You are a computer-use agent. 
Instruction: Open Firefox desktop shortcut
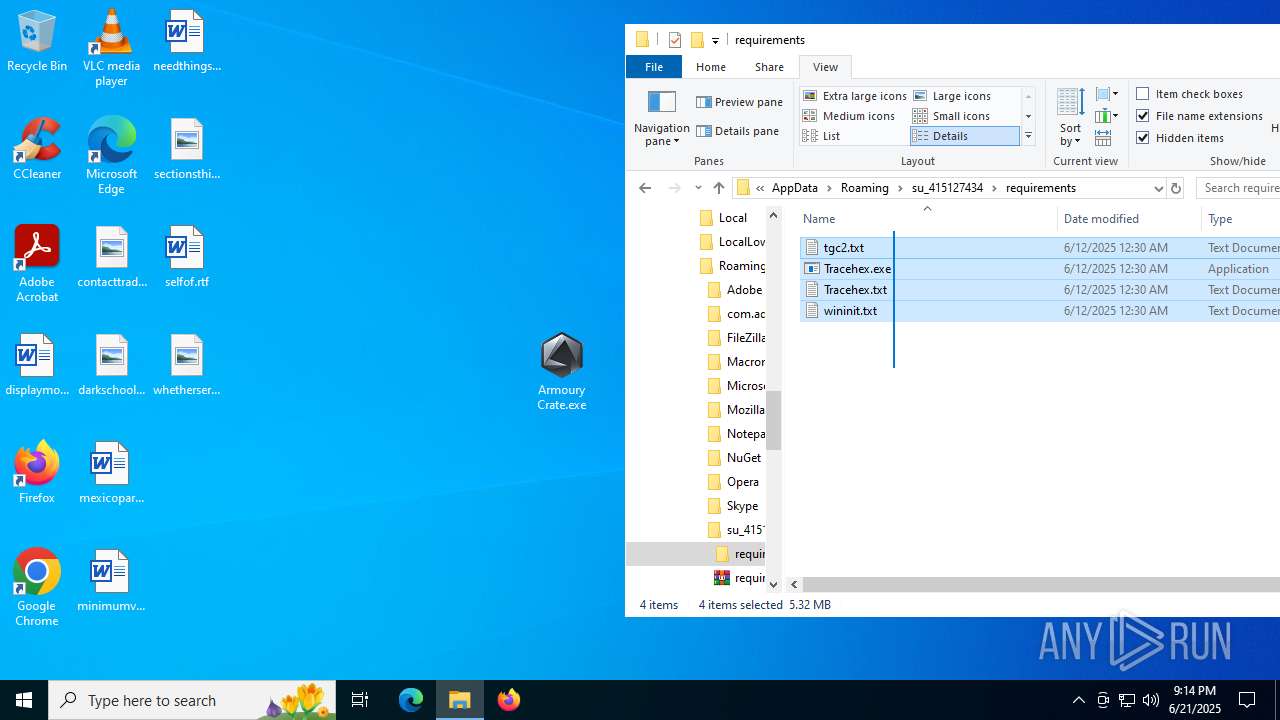37,473
